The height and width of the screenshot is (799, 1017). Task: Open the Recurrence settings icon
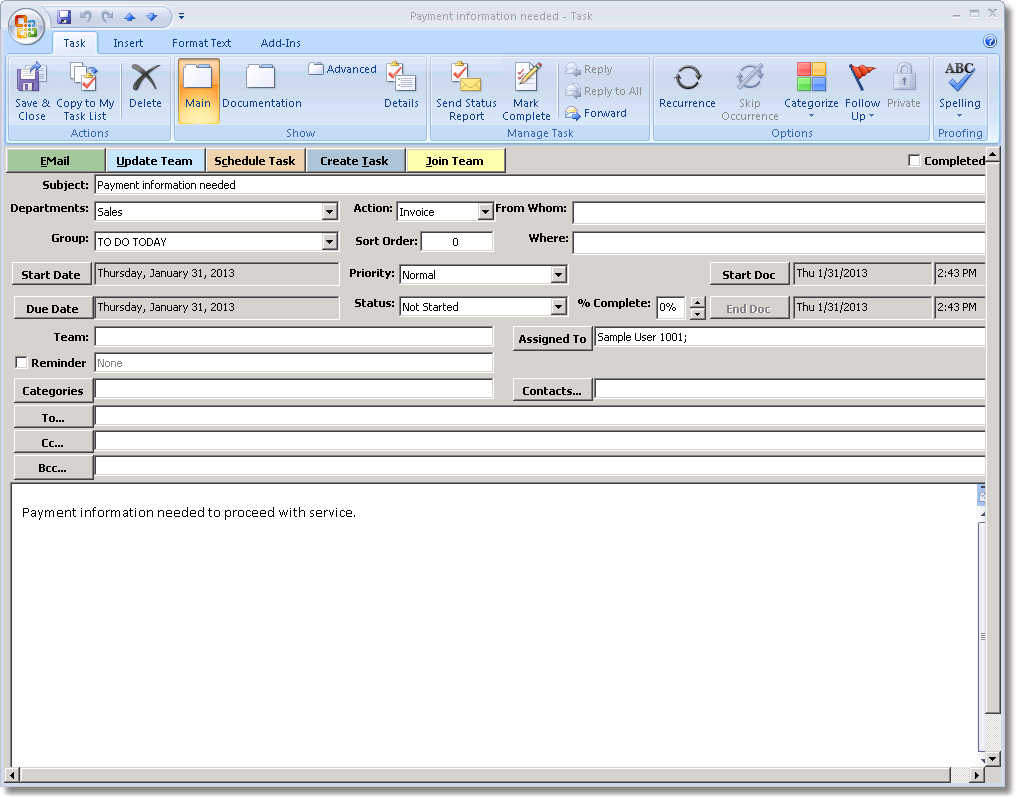click(x=687, y=78)
